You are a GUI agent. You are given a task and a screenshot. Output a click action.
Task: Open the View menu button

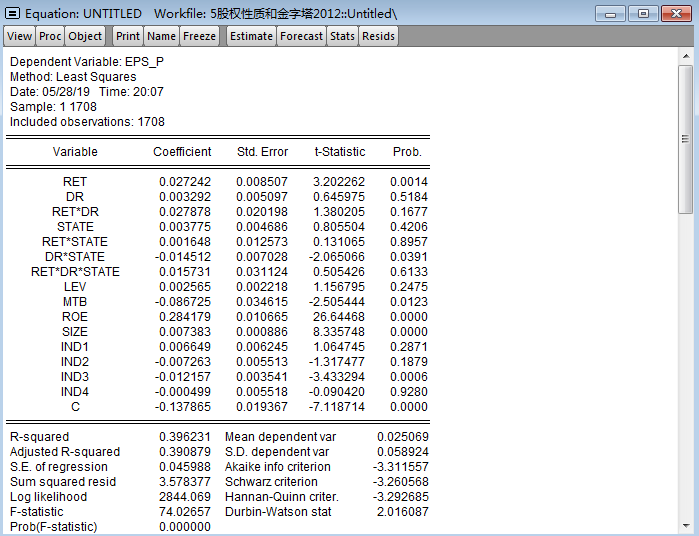point(19,36)
